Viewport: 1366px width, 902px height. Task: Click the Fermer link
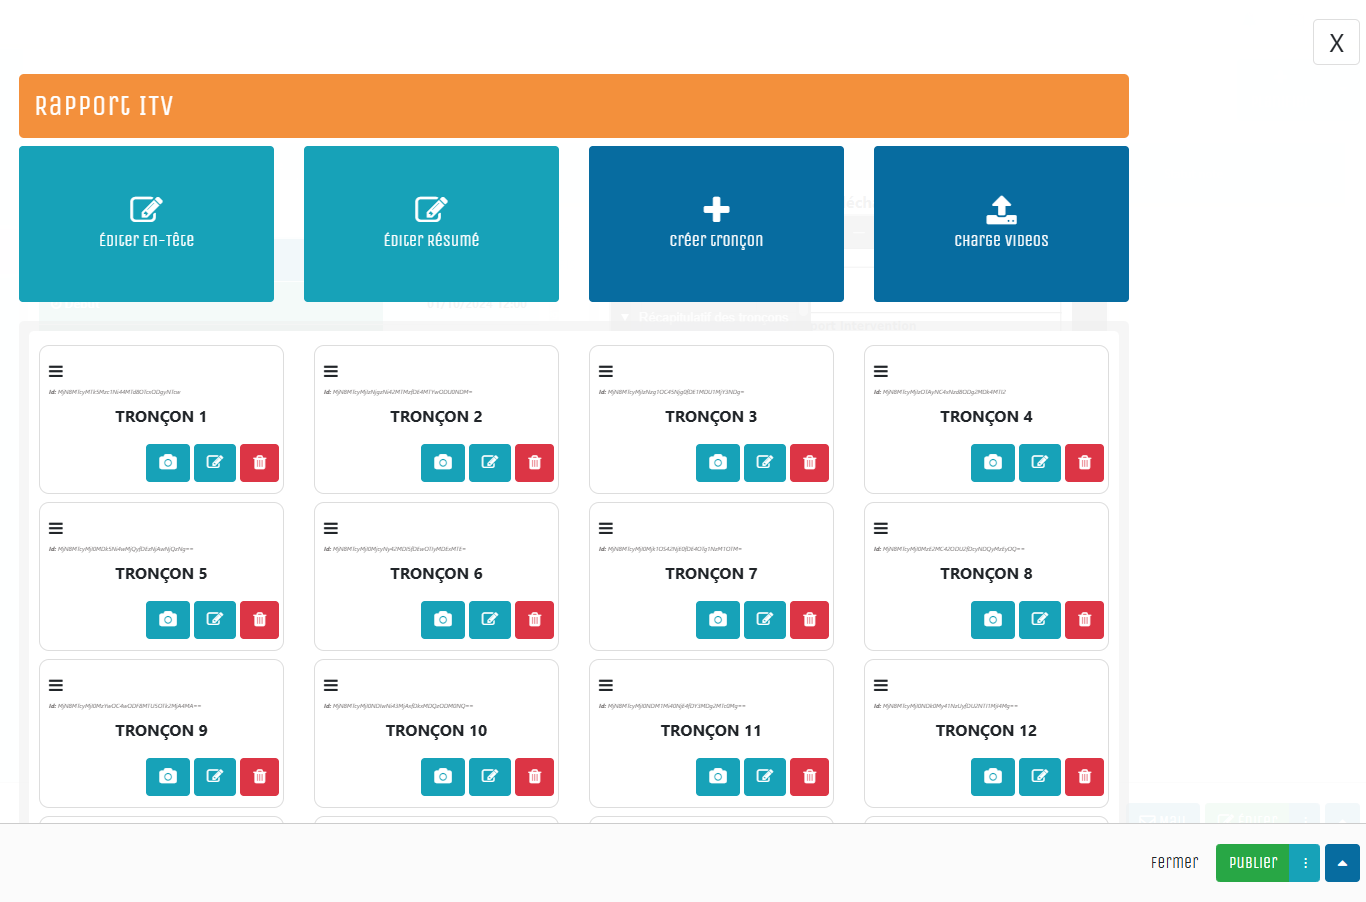coord(1174,863)
